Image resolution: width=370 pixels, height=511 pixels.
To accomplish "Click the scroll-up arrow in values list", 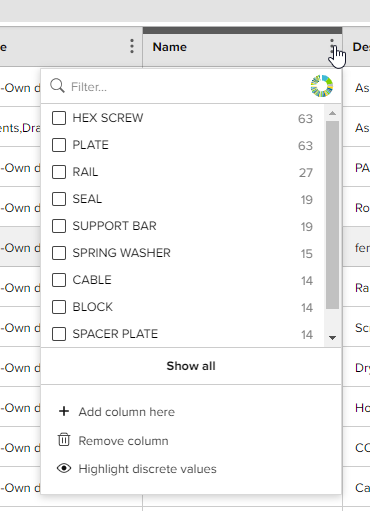I will (332, 113).
